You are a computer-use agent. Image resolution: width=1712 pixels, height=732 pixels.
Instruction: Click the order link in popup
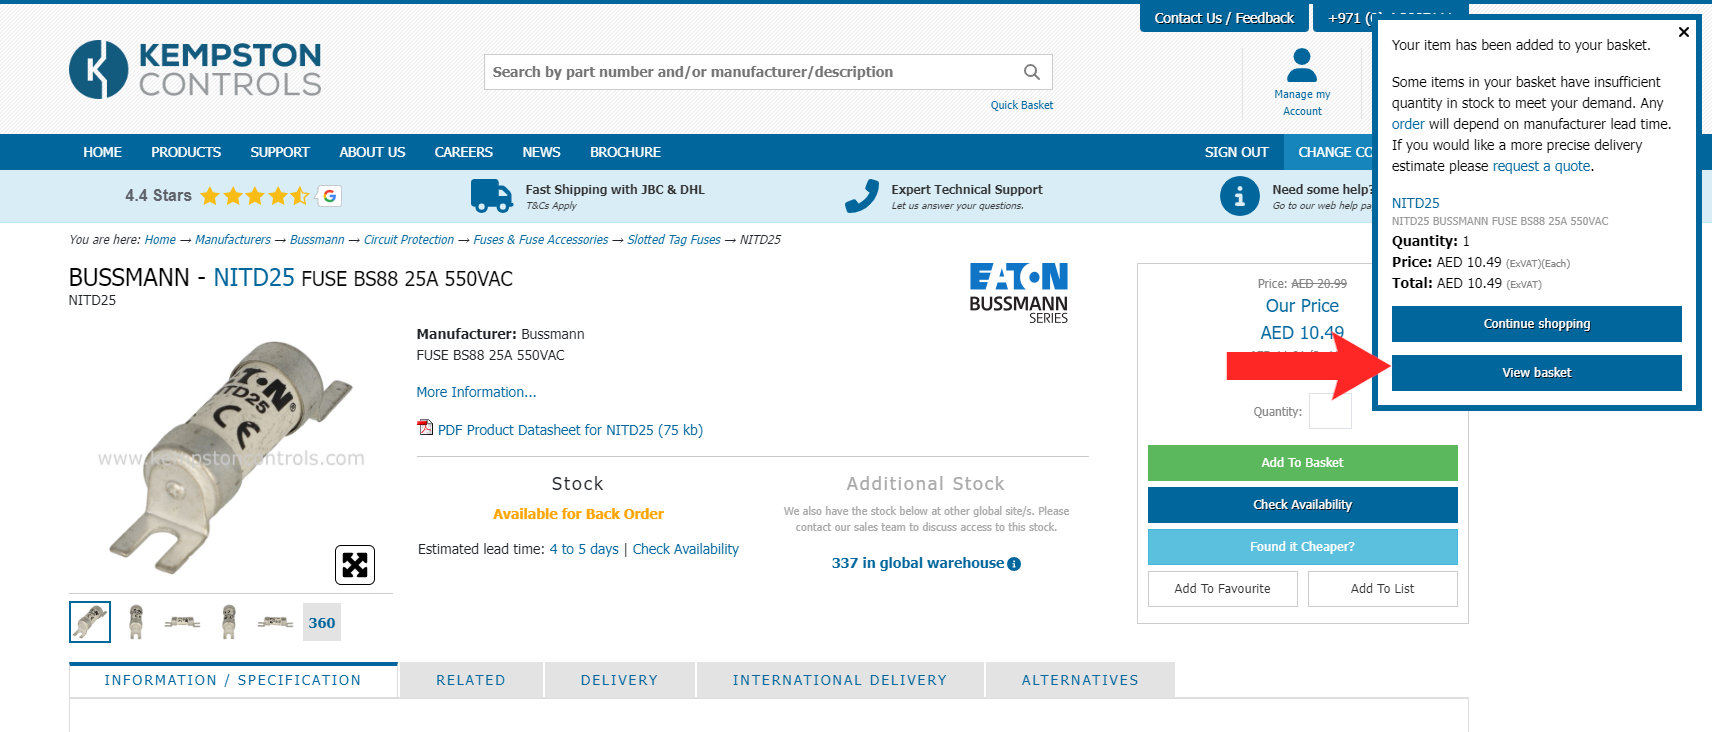point(1408,124)
